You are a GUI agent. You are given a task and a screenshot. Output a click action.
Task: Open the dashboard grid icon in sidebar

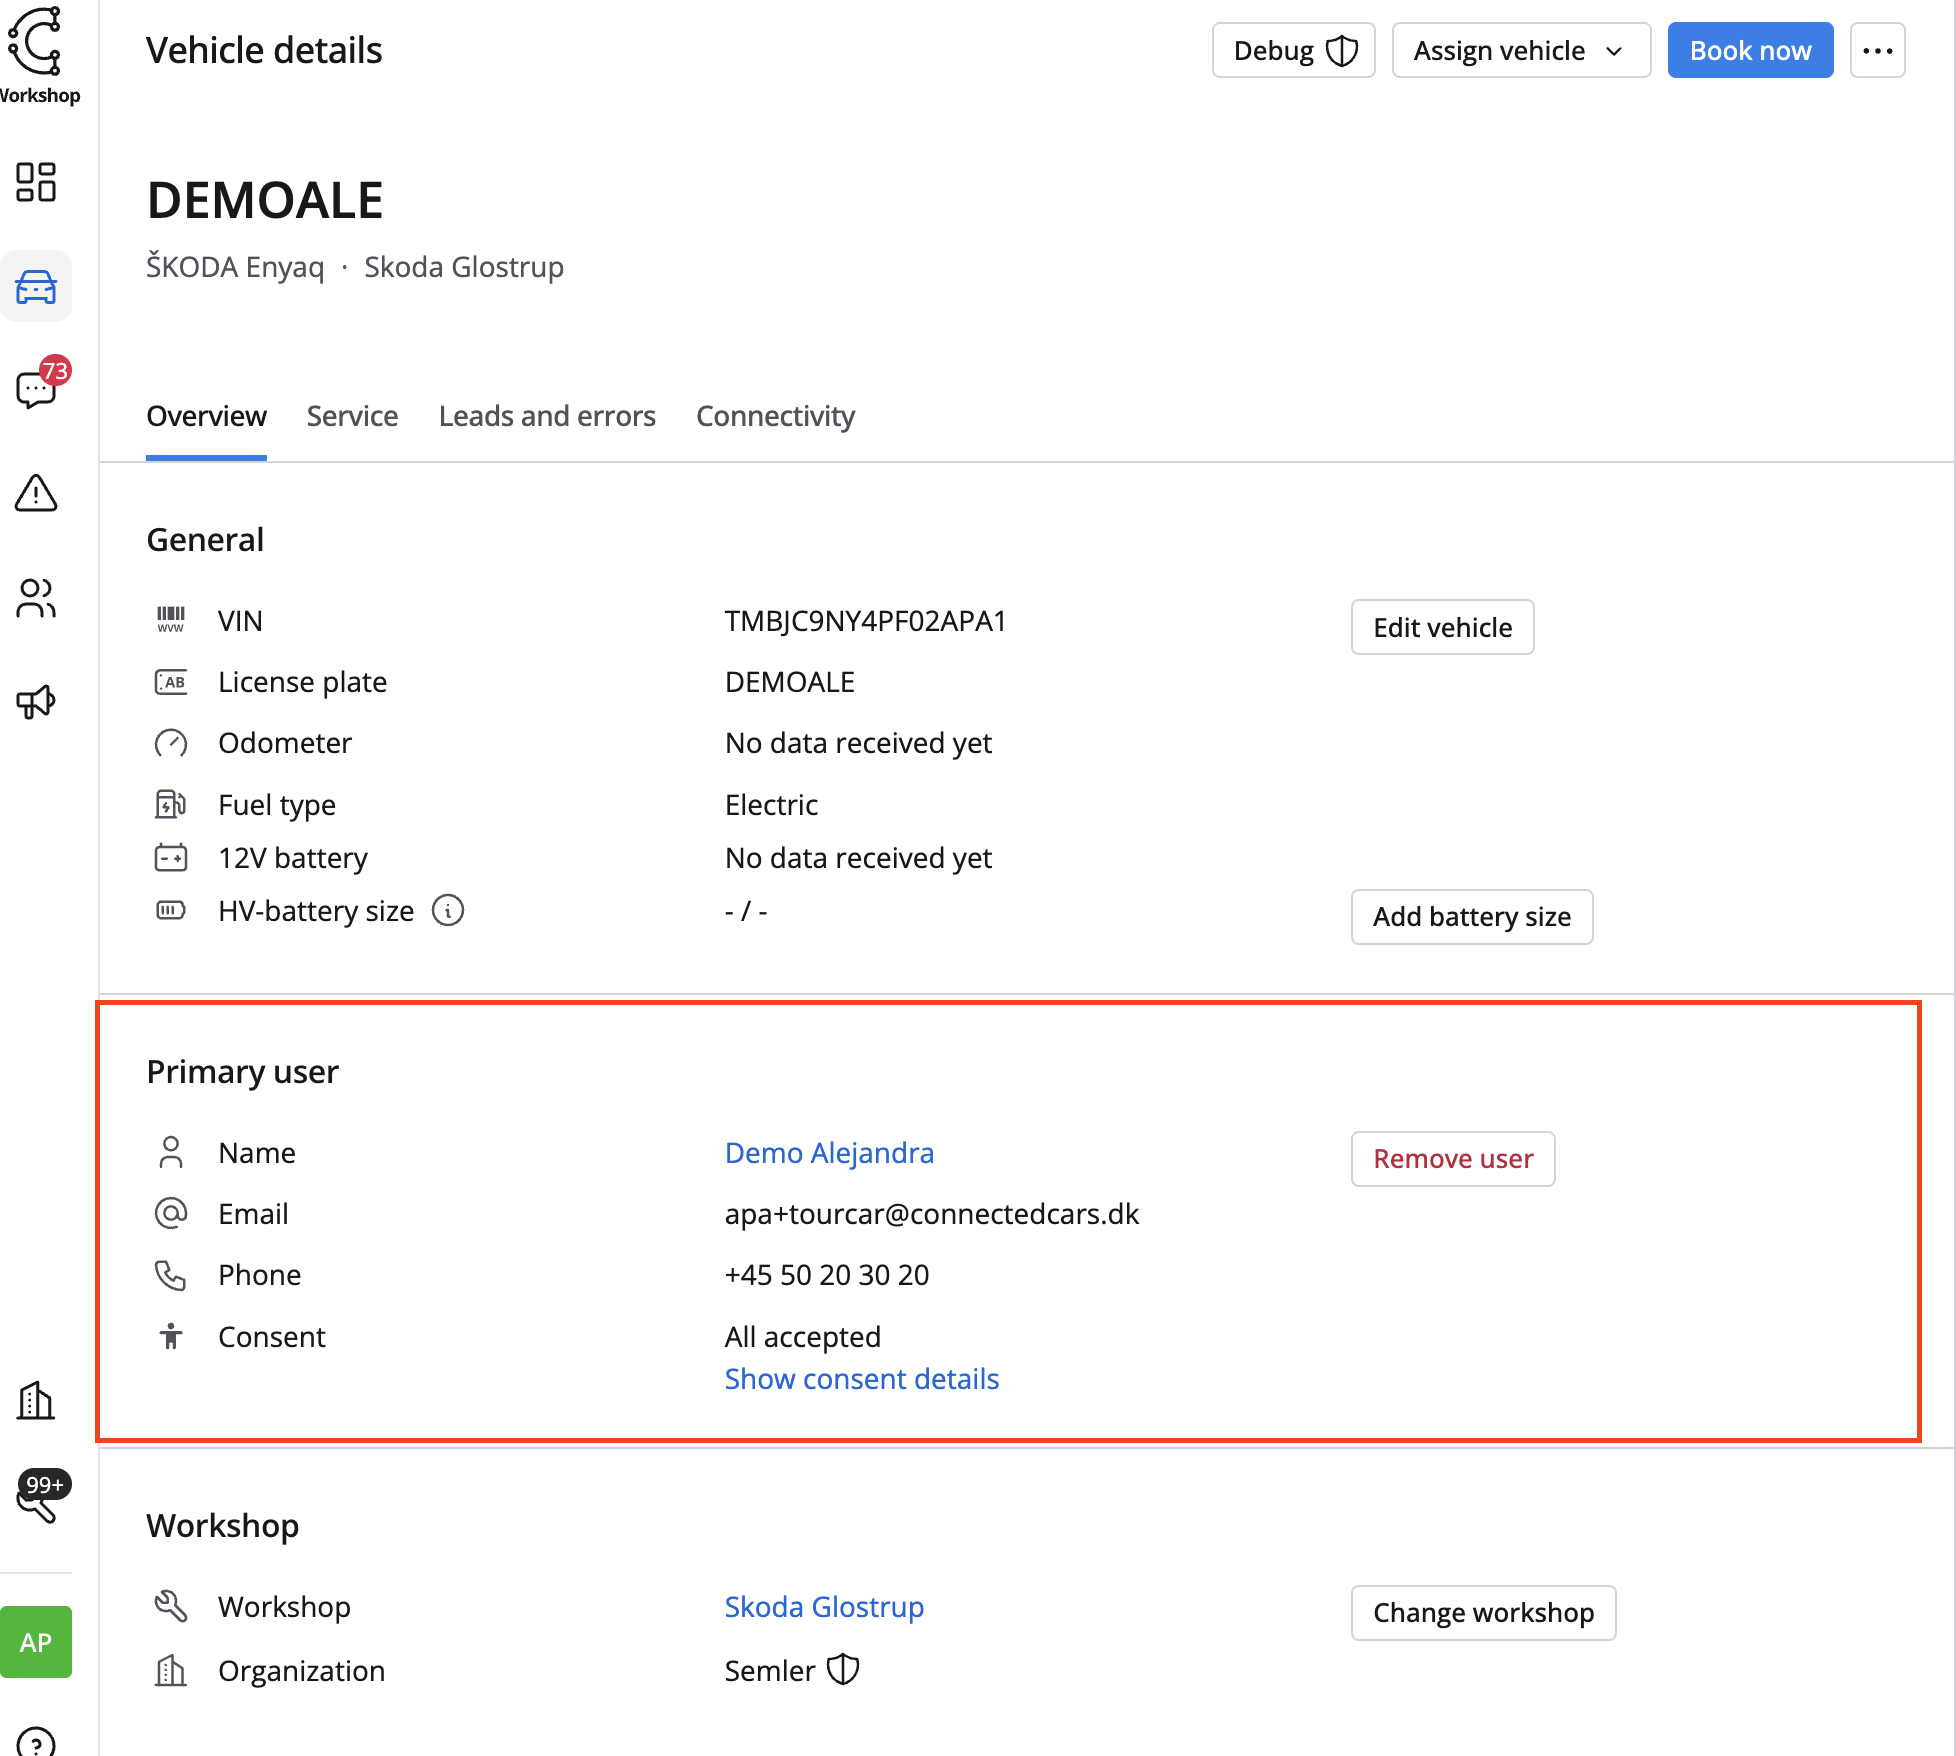point(36,182)
